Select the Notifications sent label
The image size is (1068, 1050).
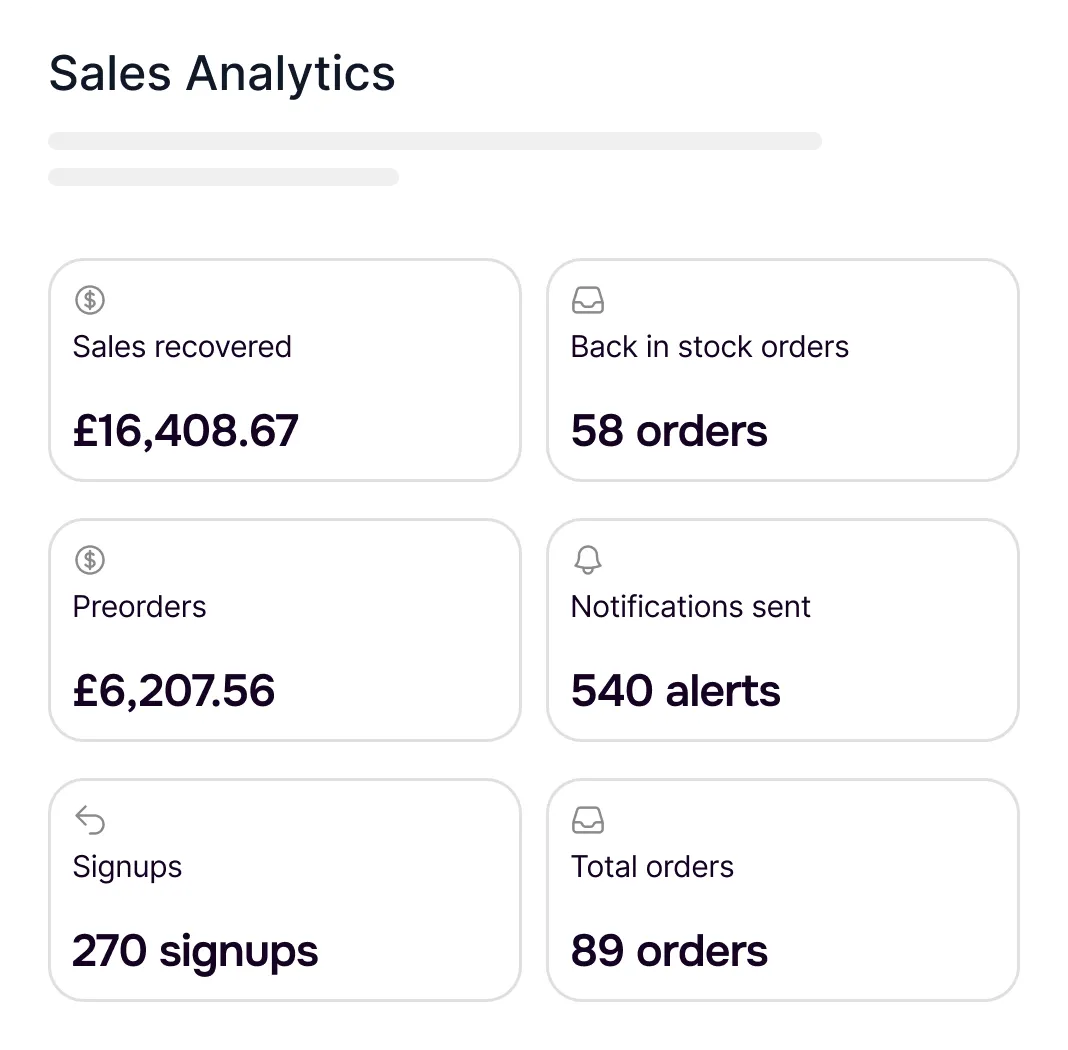click(691, 607)
